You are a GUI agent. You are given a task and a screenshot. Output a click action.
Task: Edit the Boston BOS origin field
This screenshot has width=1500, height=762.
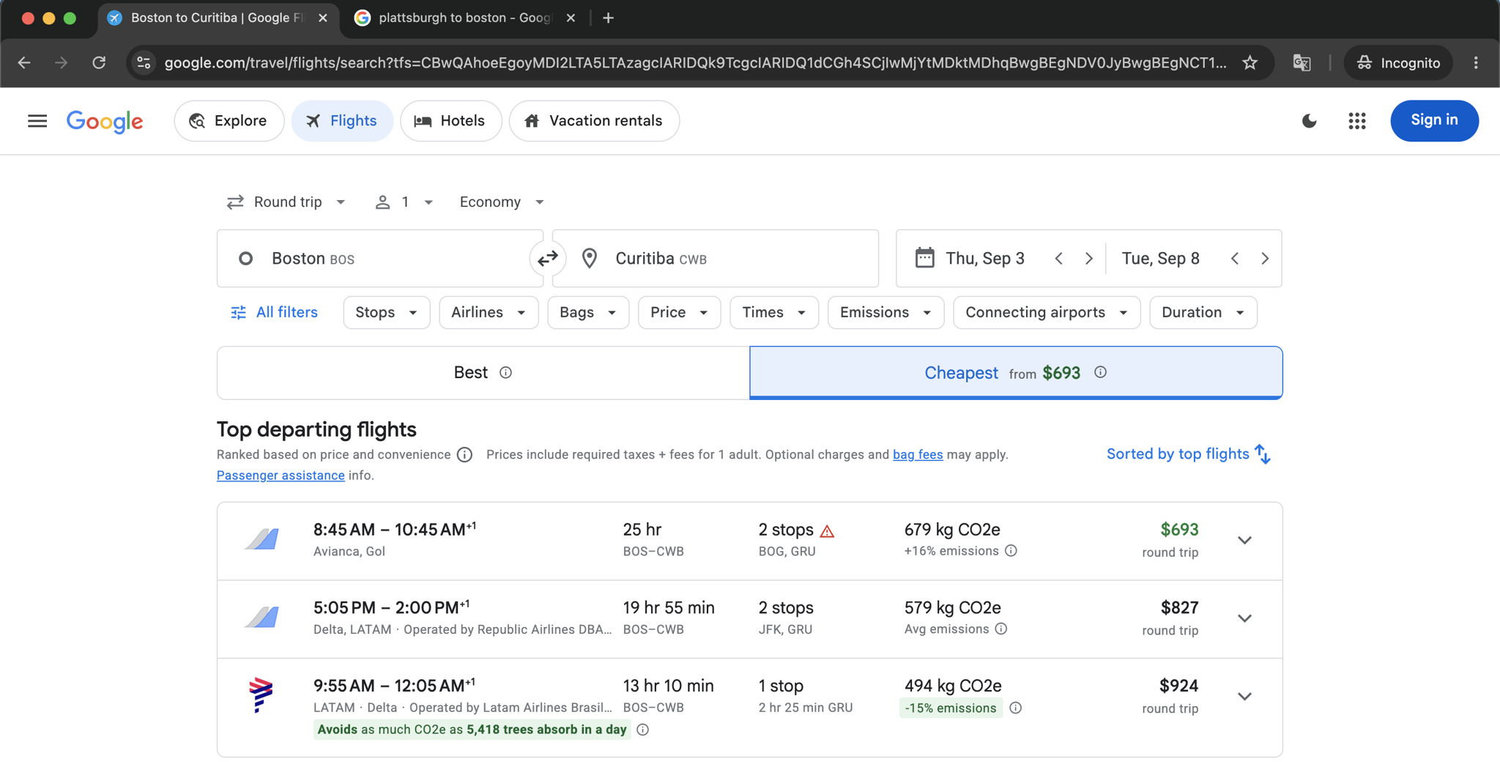pos(380,259)
